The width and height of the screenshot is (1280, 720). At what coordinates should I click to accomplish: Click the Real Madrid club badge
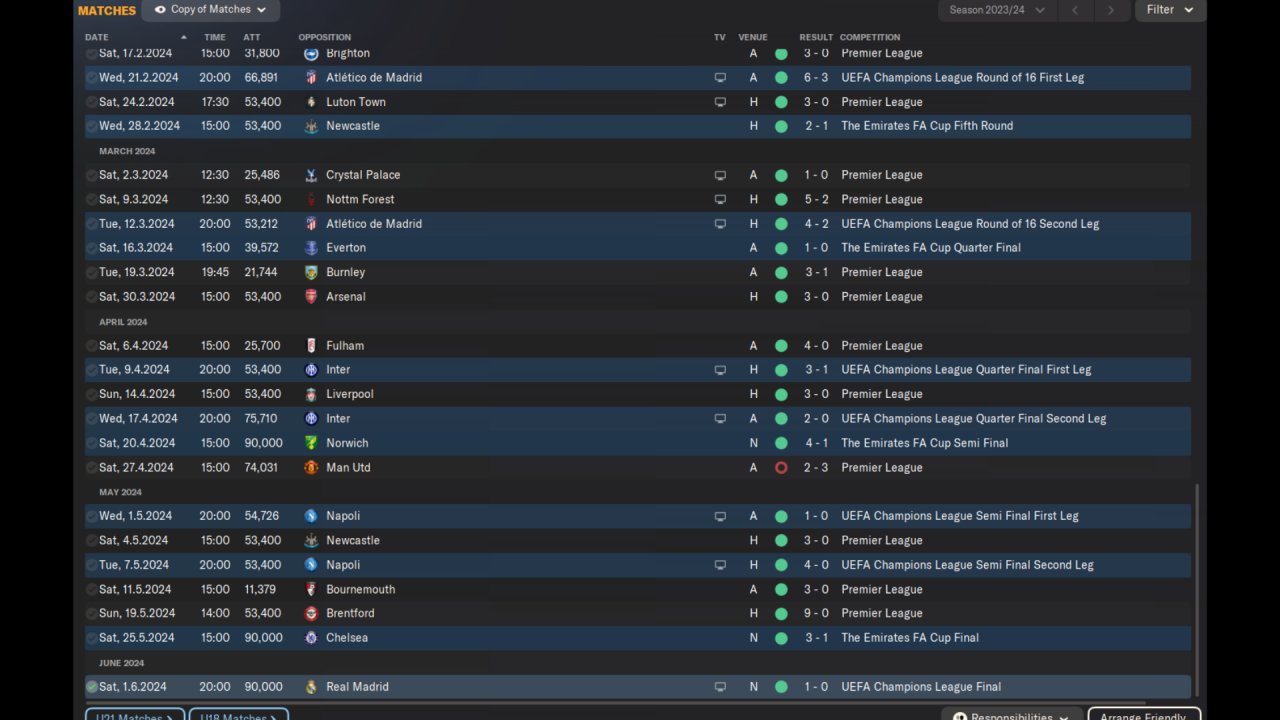click(311, 687)
